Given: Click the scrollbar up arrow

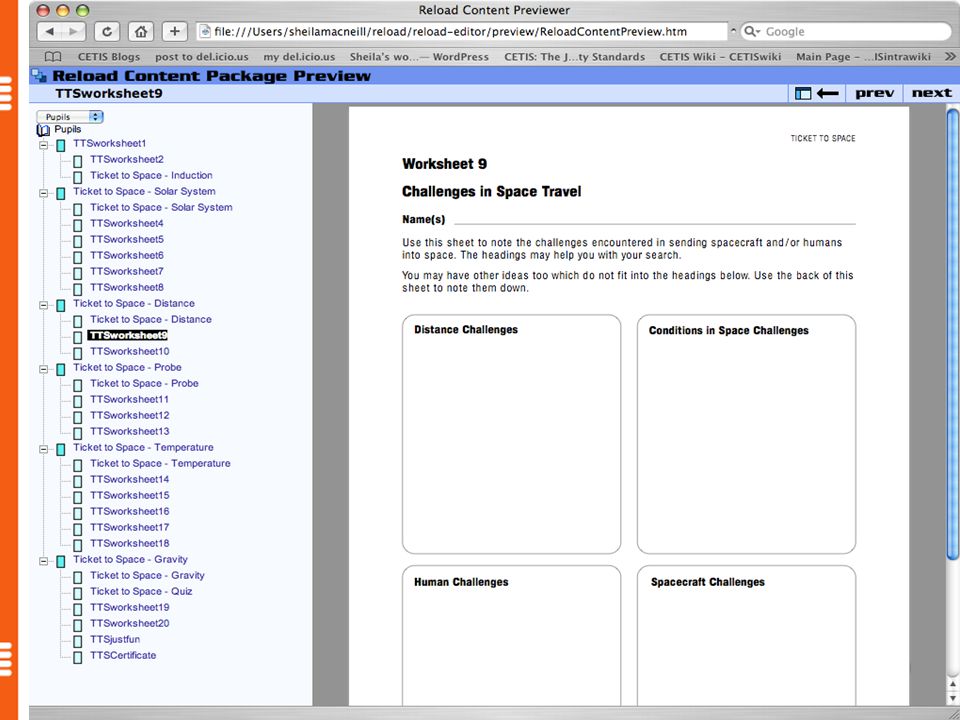Looking at the screenshot, I should pos(953,683).
